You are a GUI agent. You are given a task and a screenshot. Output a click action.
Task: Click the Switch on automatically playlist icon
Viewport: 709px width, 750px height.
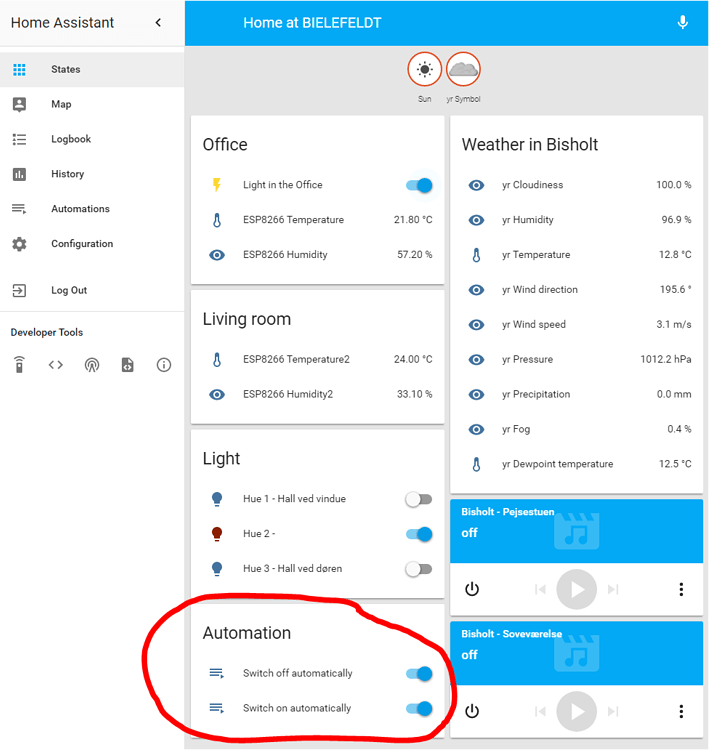pyautogui.click(x=217, y=708)
